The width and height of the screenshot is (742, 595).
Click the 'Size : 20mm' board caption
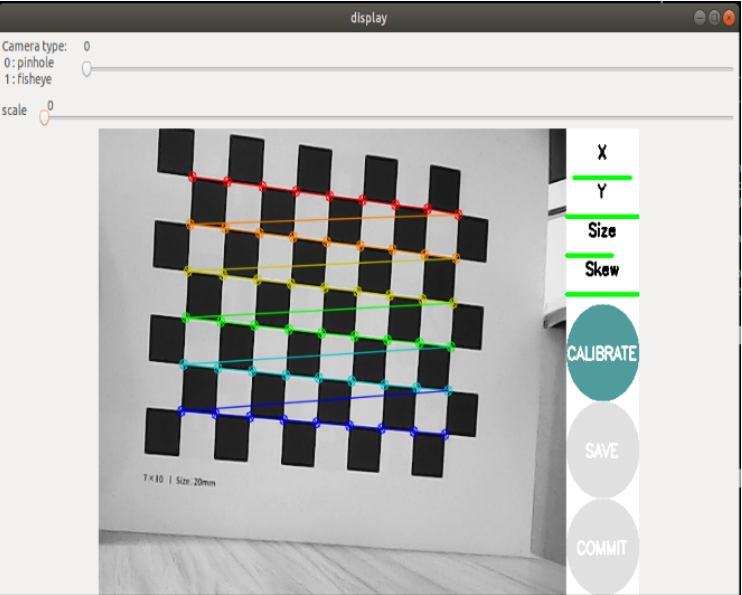pyautogui.click(x=195, y=481)
